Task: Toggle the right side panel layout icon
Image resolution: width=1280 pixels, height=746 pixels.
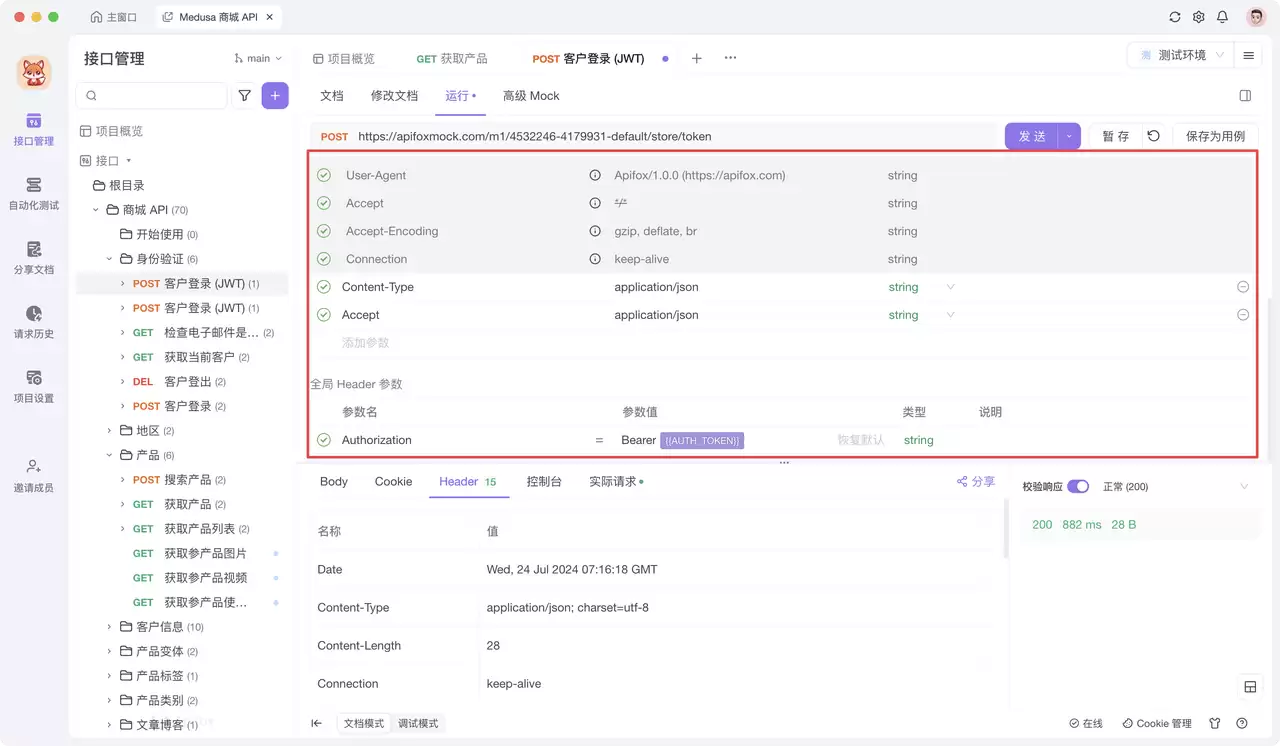Action: pyautogui.click(x=1245, y=96)
